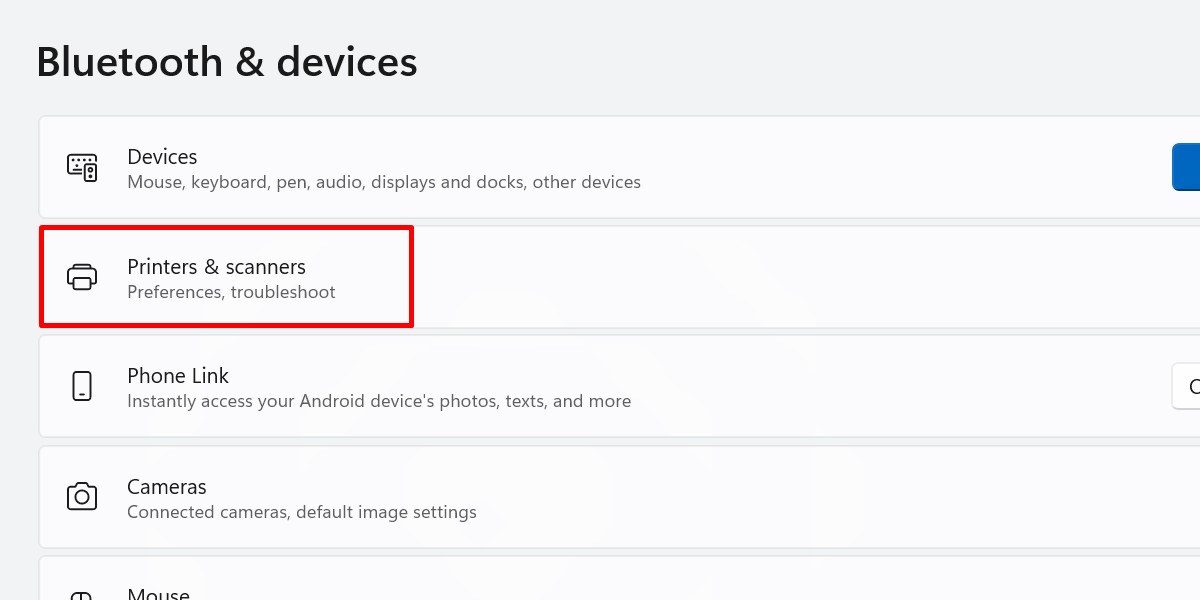Open the Mouse settings row
This screenshot has width=1200, height=600.
coord(400,590)
